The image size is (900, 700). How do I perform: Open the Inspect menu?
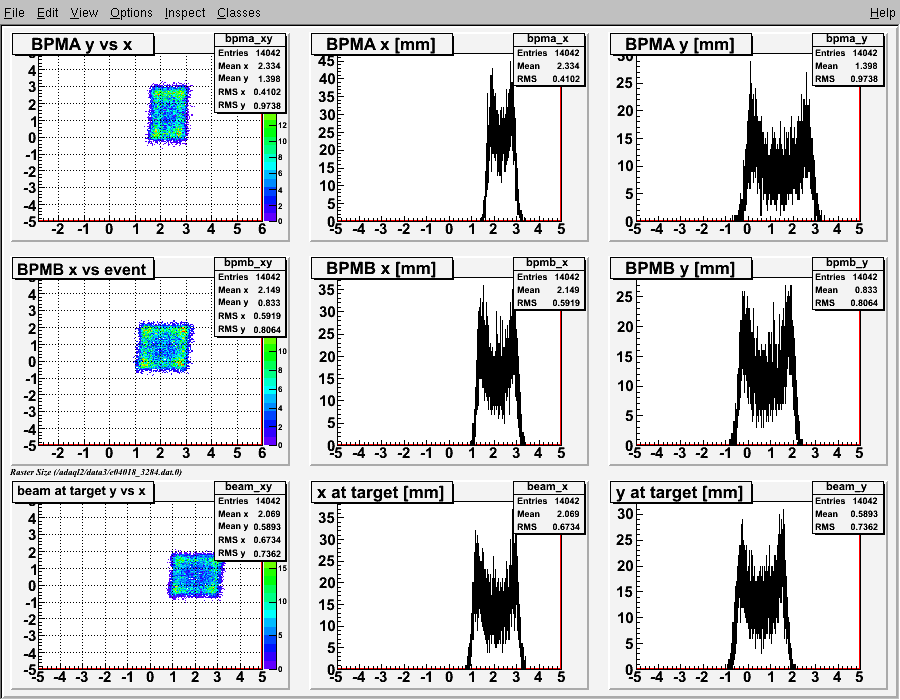tap(185, 13)
